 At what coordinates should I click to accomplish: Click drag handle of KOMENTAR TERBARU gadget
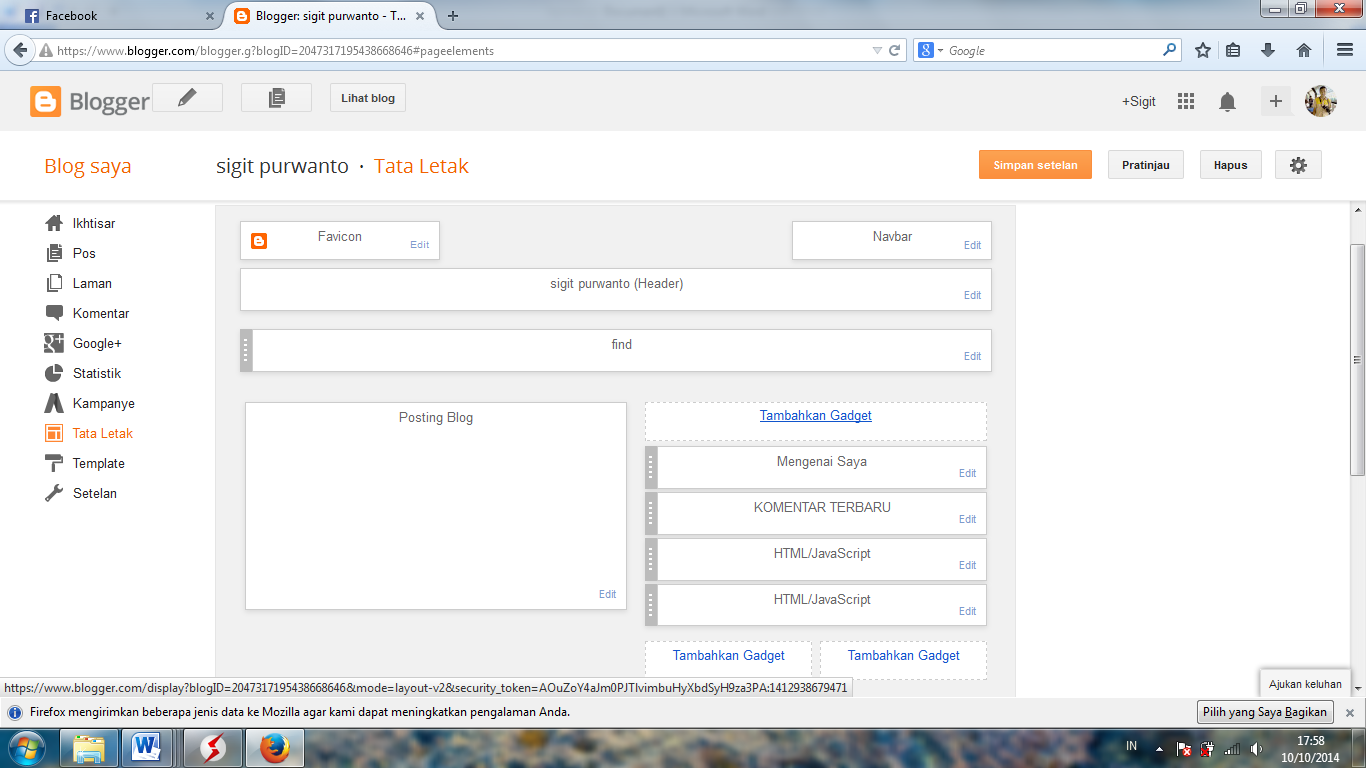coord(651,513)
